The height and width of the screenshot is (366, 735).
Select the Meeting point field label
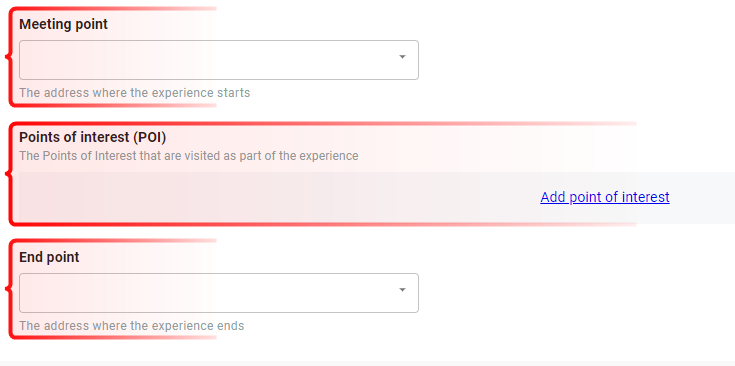63,24
